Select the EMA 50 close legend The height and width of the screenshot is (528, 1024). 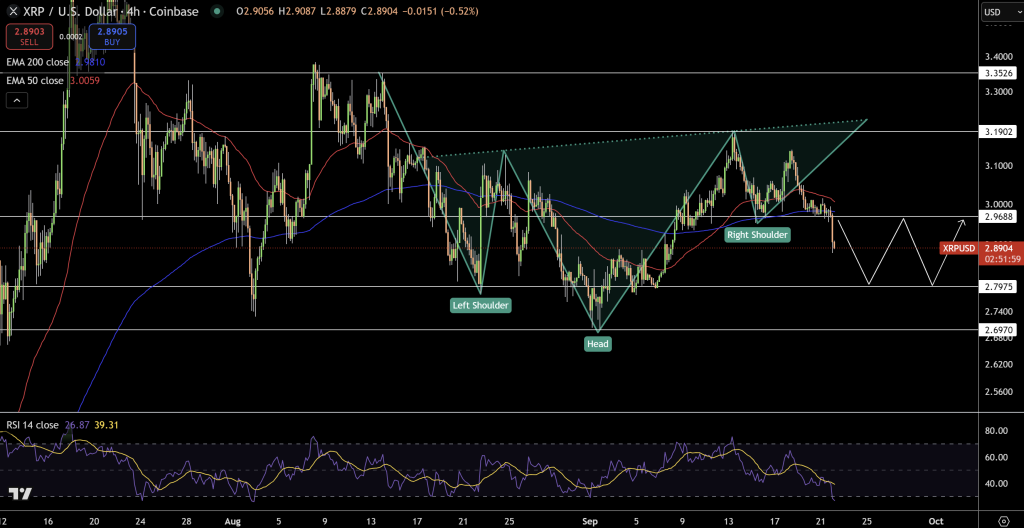coord(35,80)
